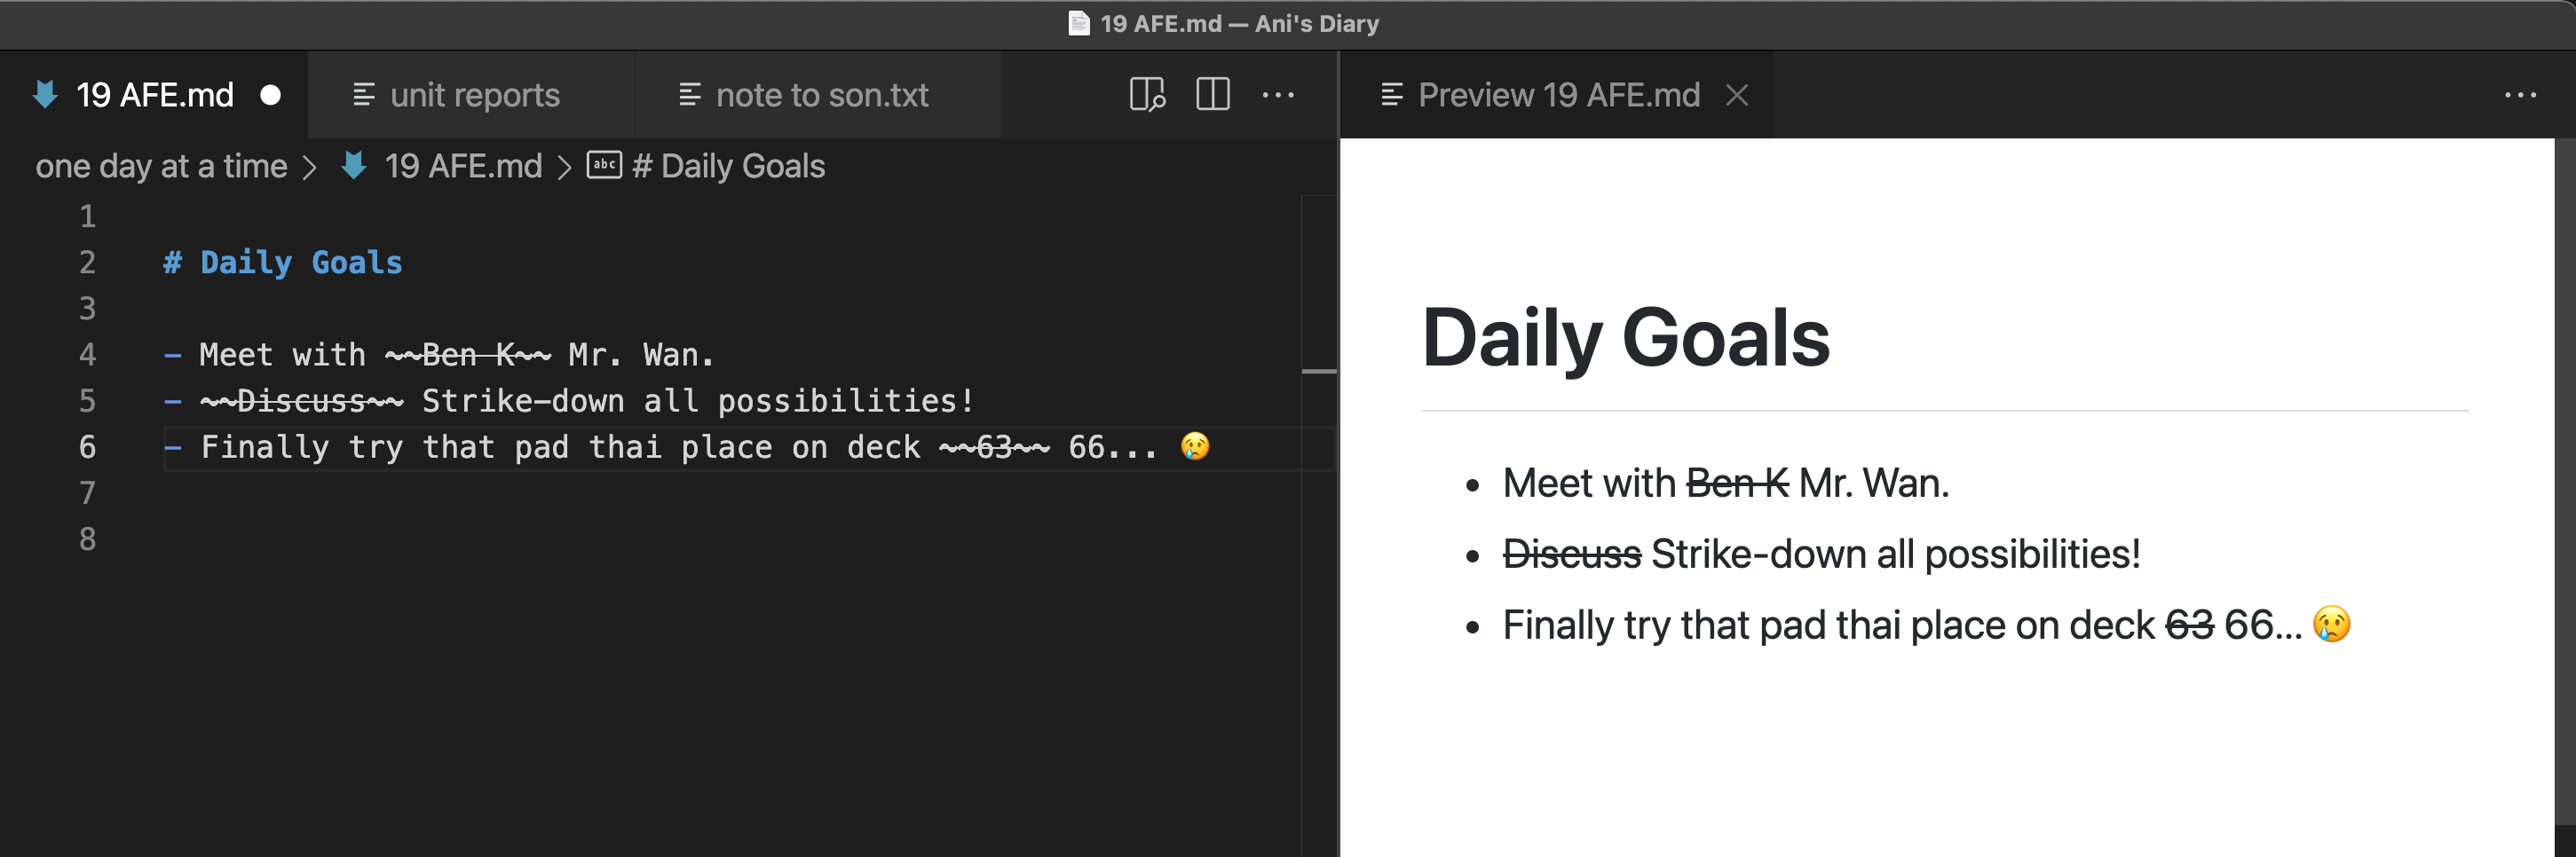Open the editor group More Actions menu

click(1280, 95)
